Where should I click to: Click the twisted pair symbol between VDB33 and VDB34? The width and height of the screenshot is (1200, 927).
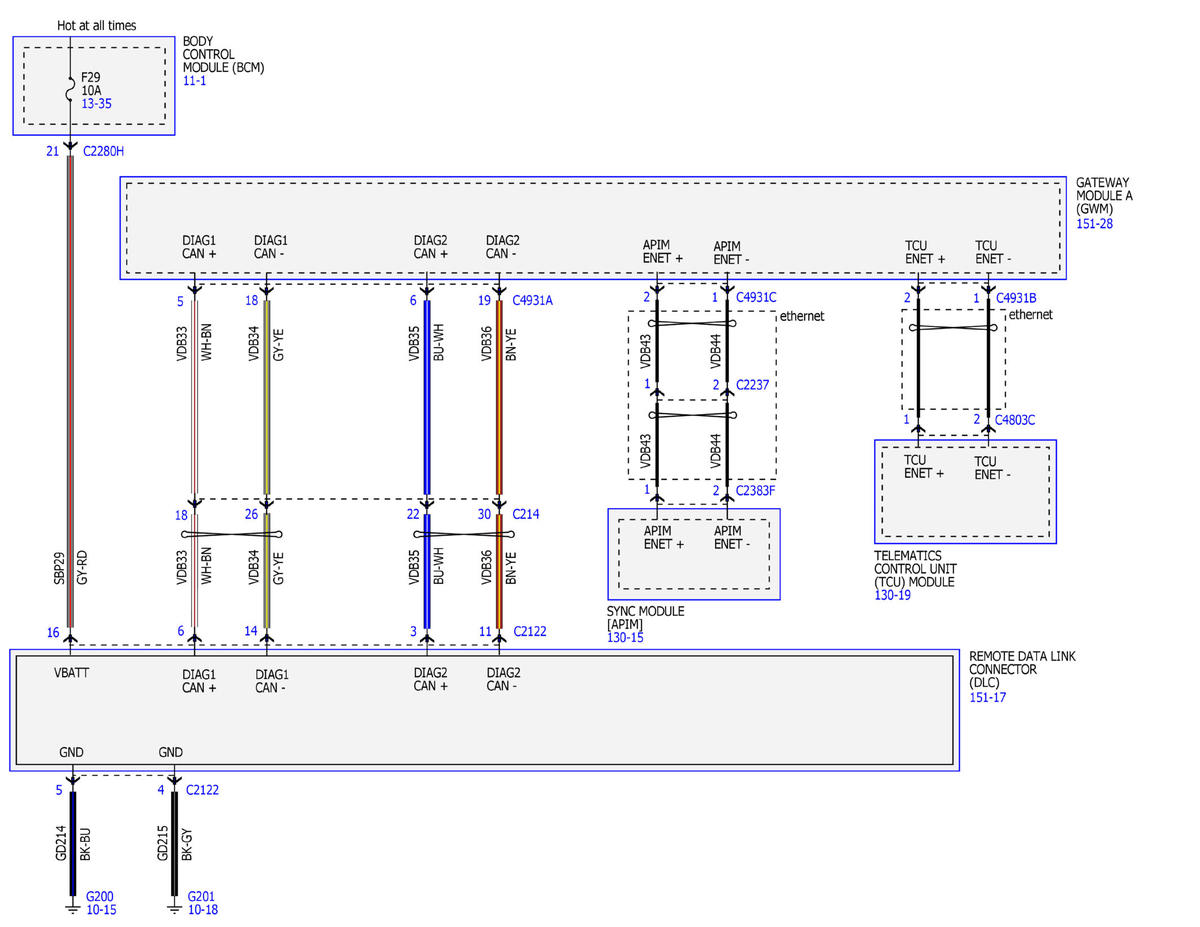(229, 534)
